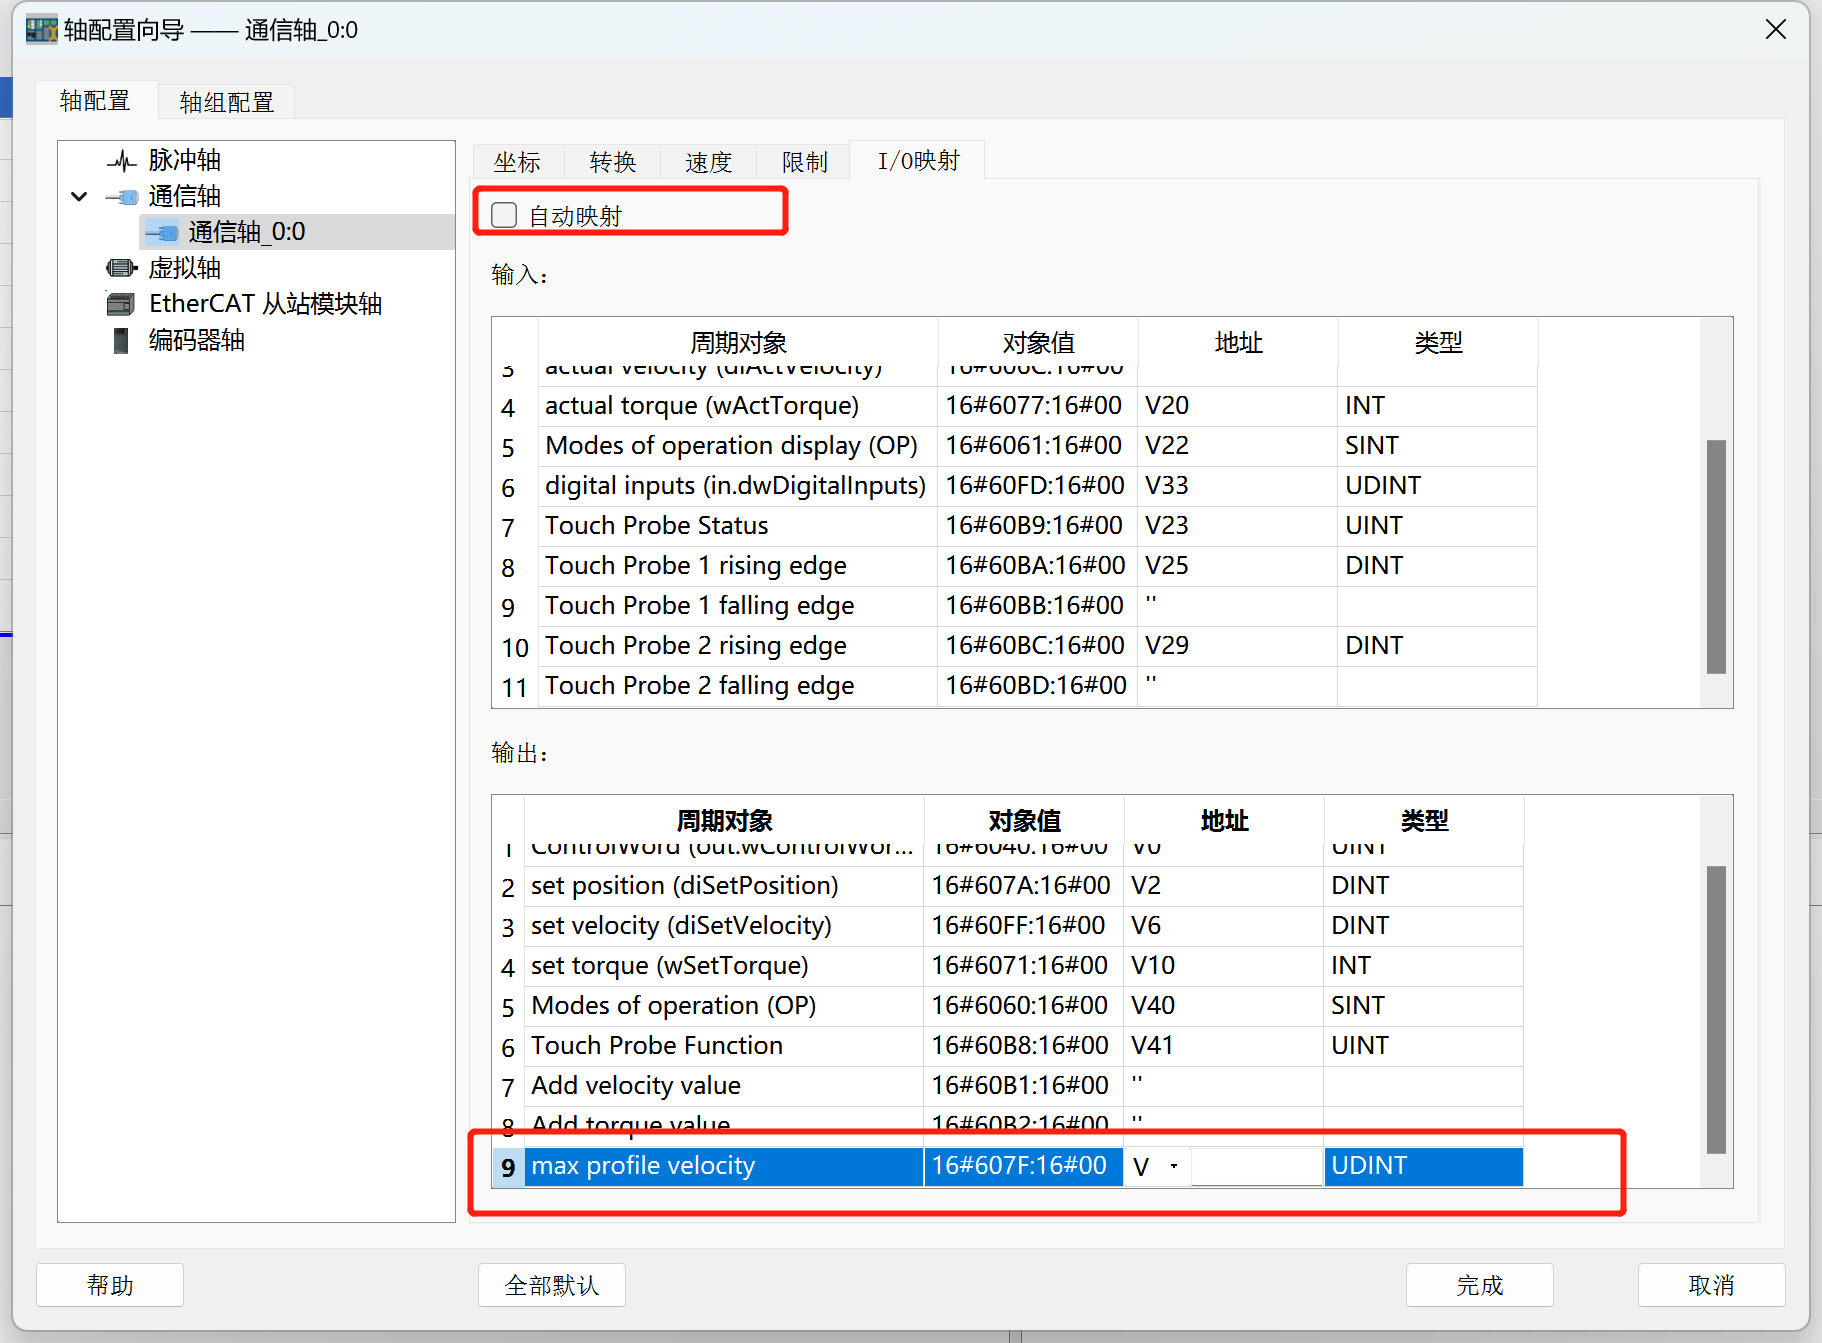
Task: Select EtherCAT 从站模块轴 tree item
Action: (266, 304)
